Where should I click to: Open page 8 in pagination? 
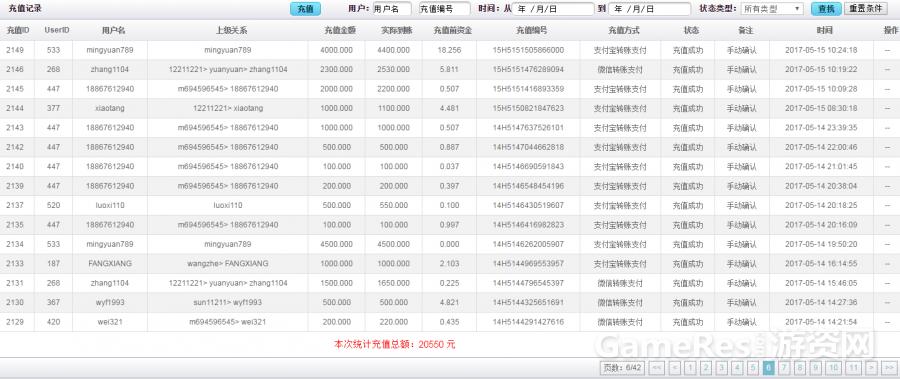[799, 368]
